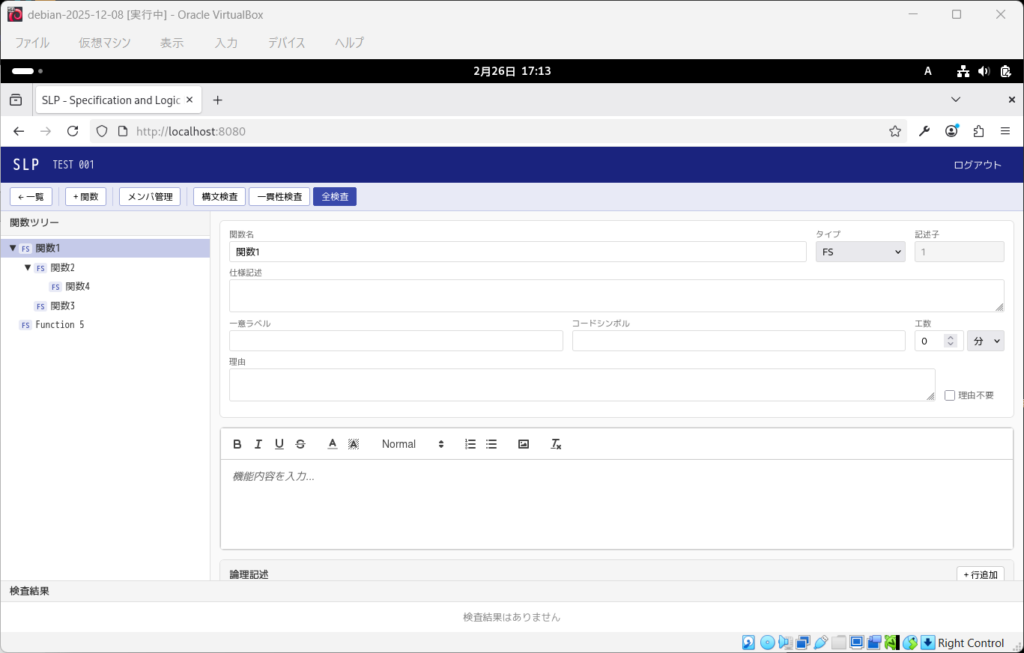Image resolution: width=1024 pixels, height=653 pixels.
Task: Toggle bold formatting in the editor
Action: (238, 444)
